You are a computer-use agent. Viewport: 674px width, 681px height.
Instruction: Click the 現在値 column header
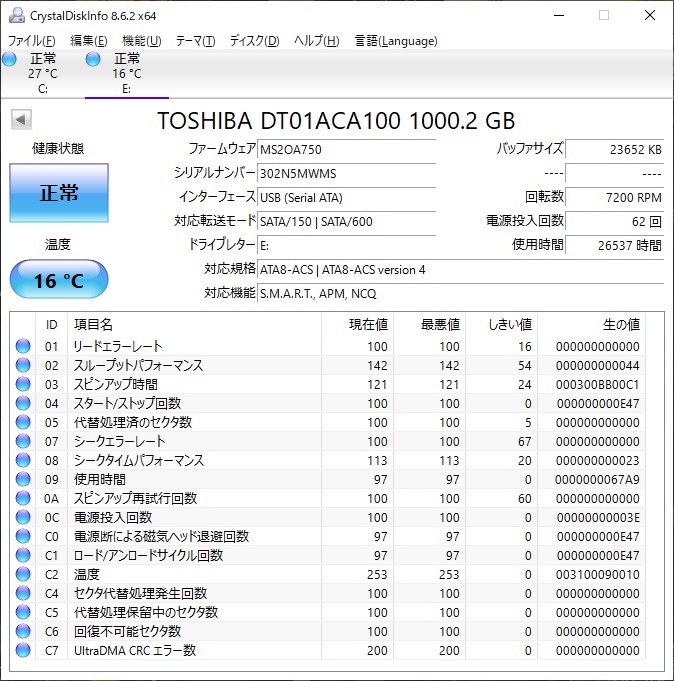tap(358, 324)
